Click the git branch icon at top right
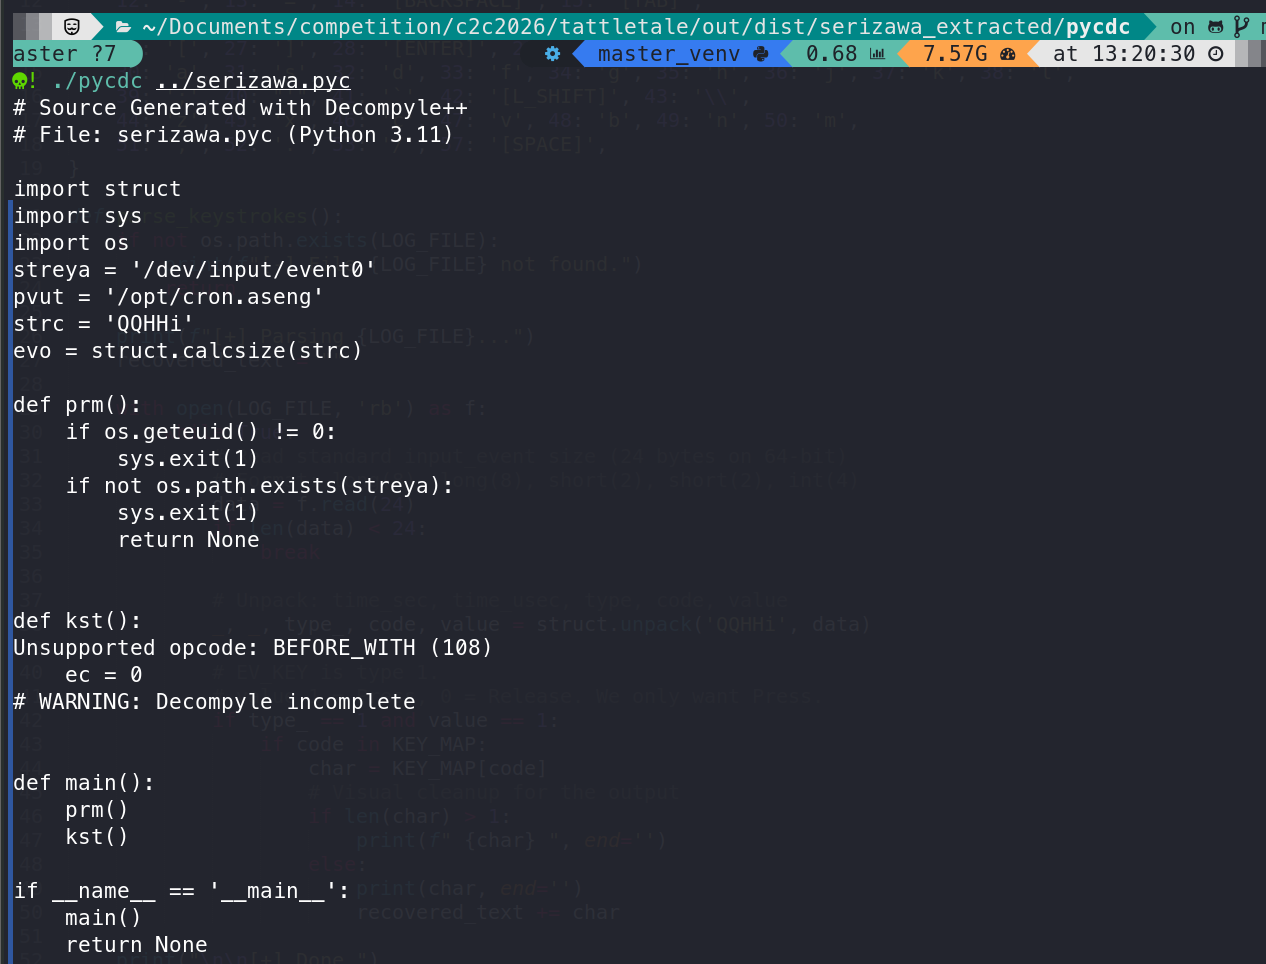Image resolution: width=1266 pixels, height=964 pixels. 1241,27
